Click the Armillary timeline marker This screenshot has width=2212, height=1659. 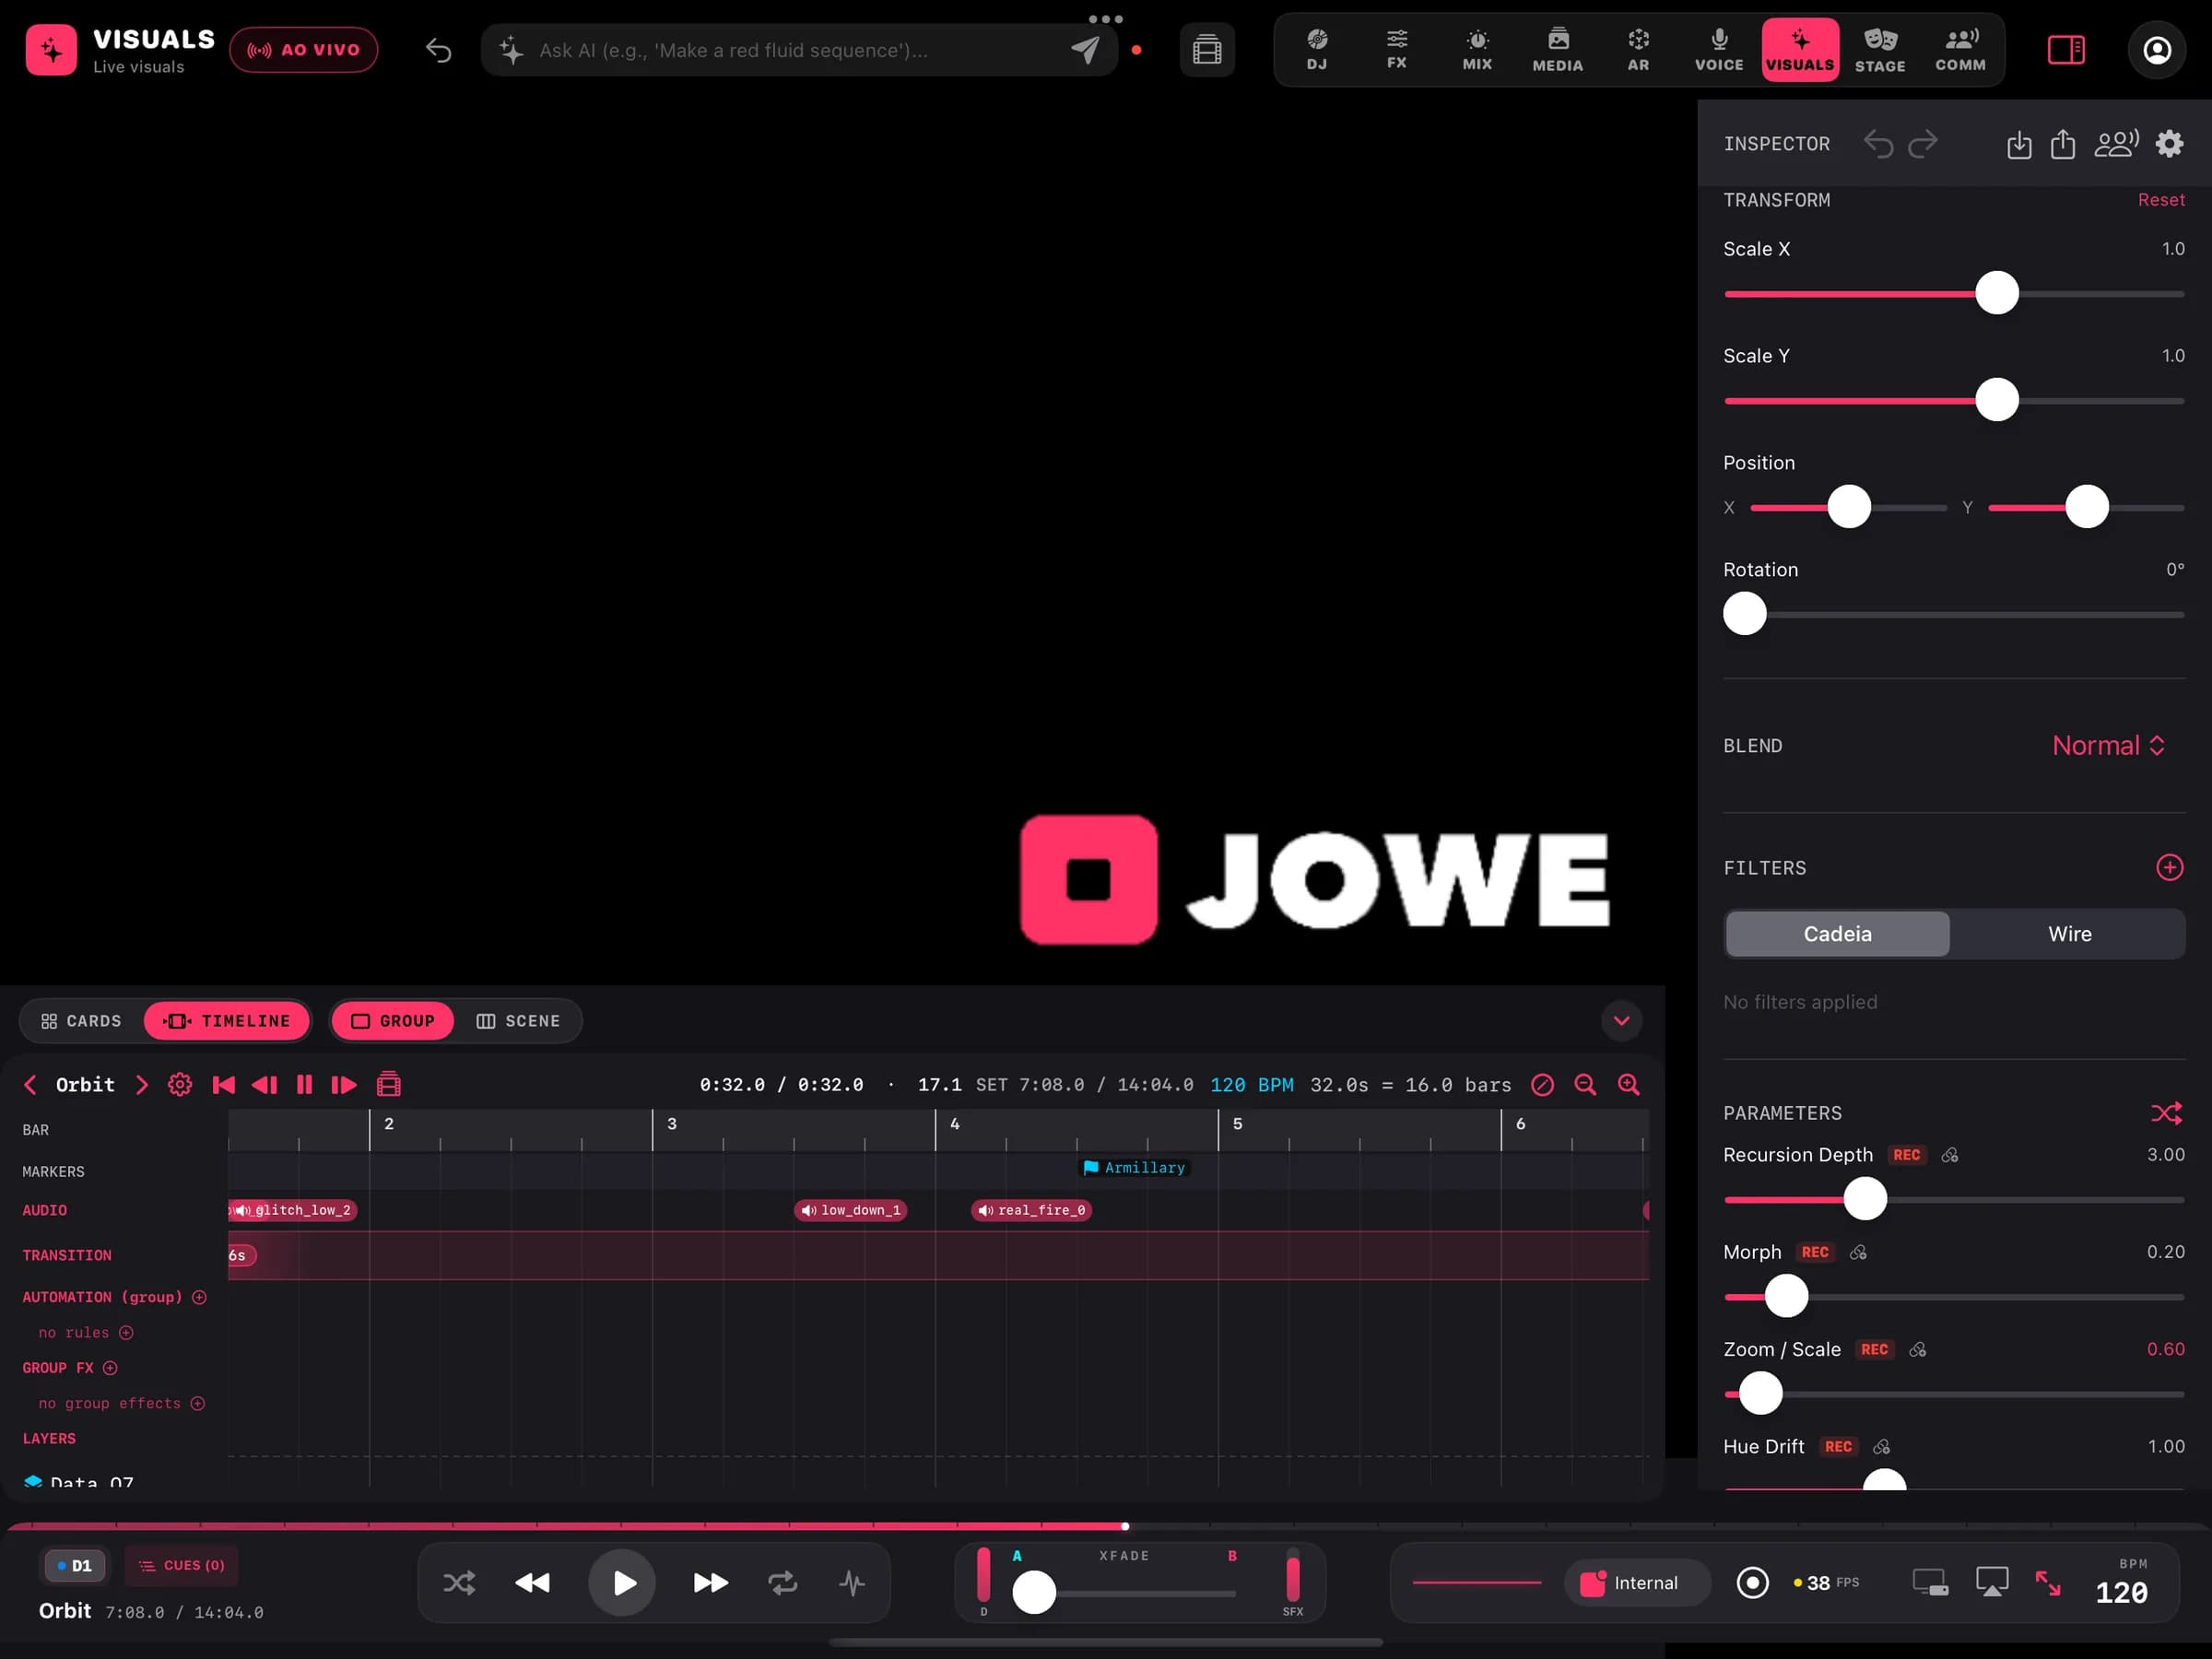[1134, 1167]
